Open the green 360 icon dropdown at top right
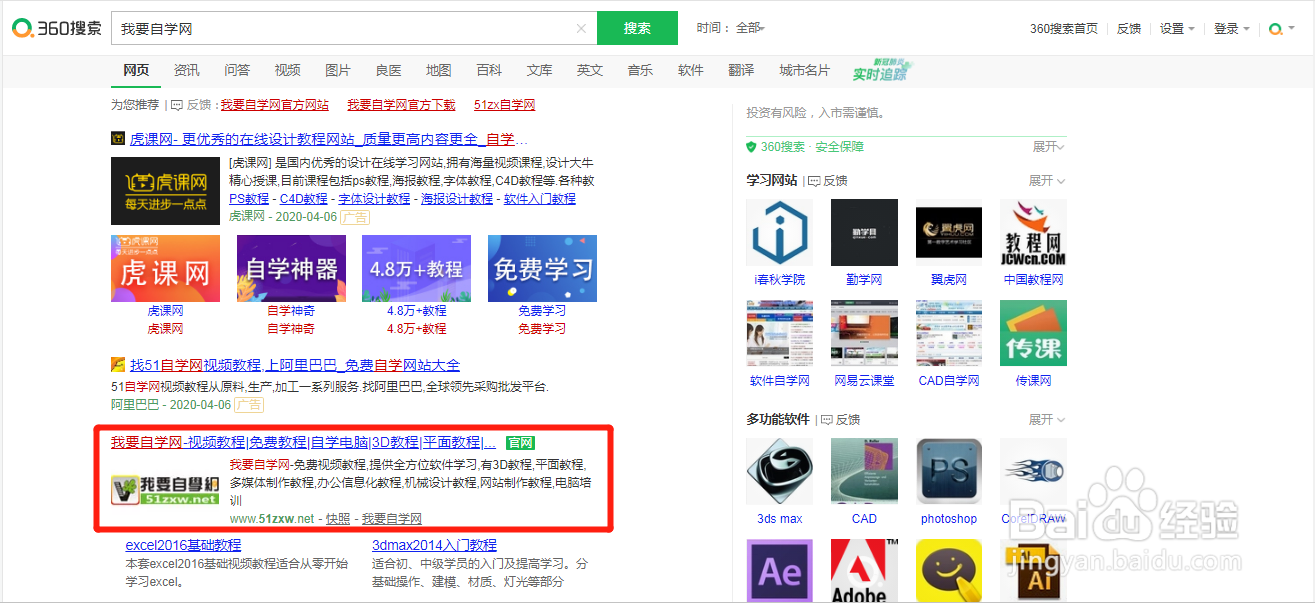 coord(1280,29)
